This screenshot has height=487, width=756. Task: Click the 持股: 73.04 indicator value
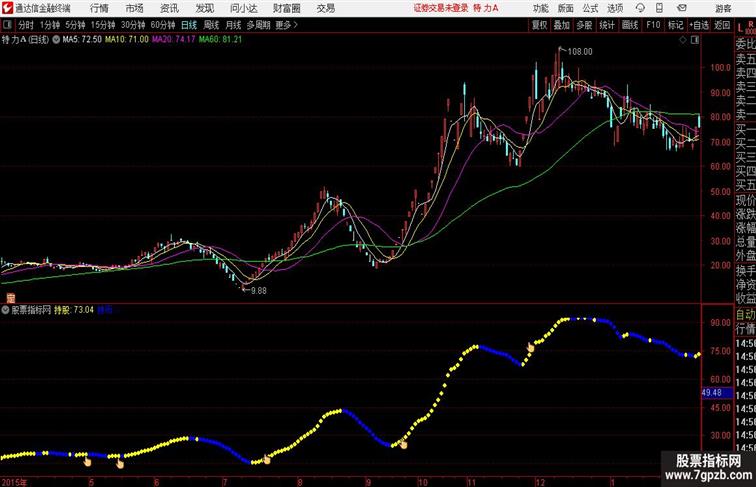point(74,310)
